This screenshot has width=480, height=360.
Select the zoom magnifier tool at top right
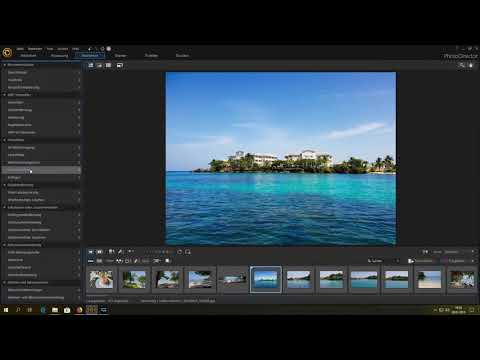pos(462,65)
